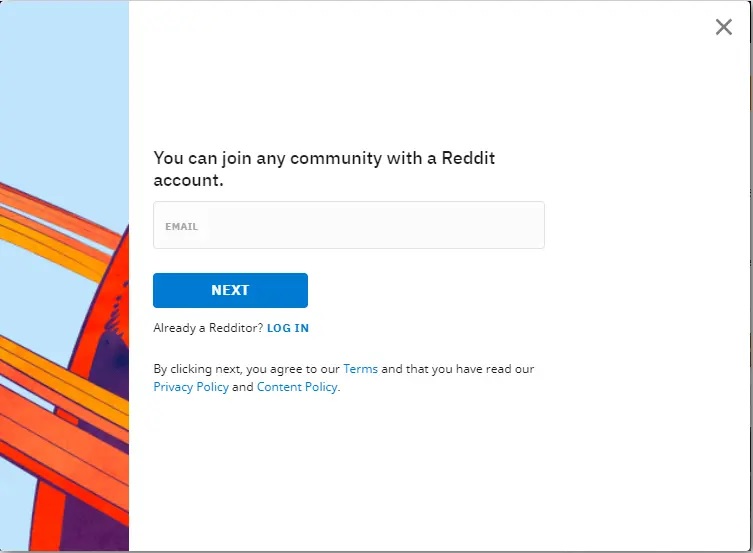
Task: Click the 'and that you have read our' text
Action: pyautogui.click(x=458, y=369)
